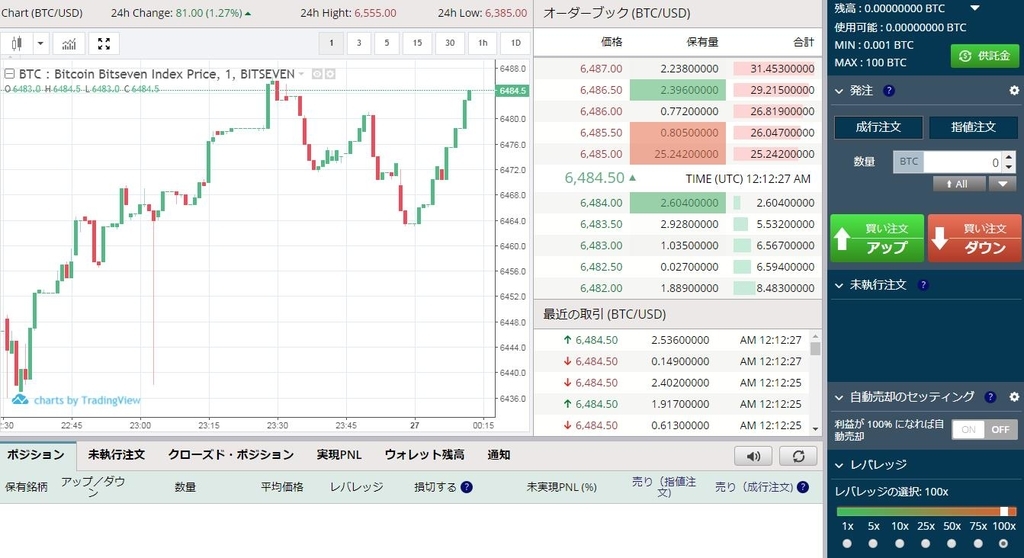The image size is (1024, 558).
Task: Click the quantity stepper arrows
Action: pyautogui.click(x=1009, y=162)
